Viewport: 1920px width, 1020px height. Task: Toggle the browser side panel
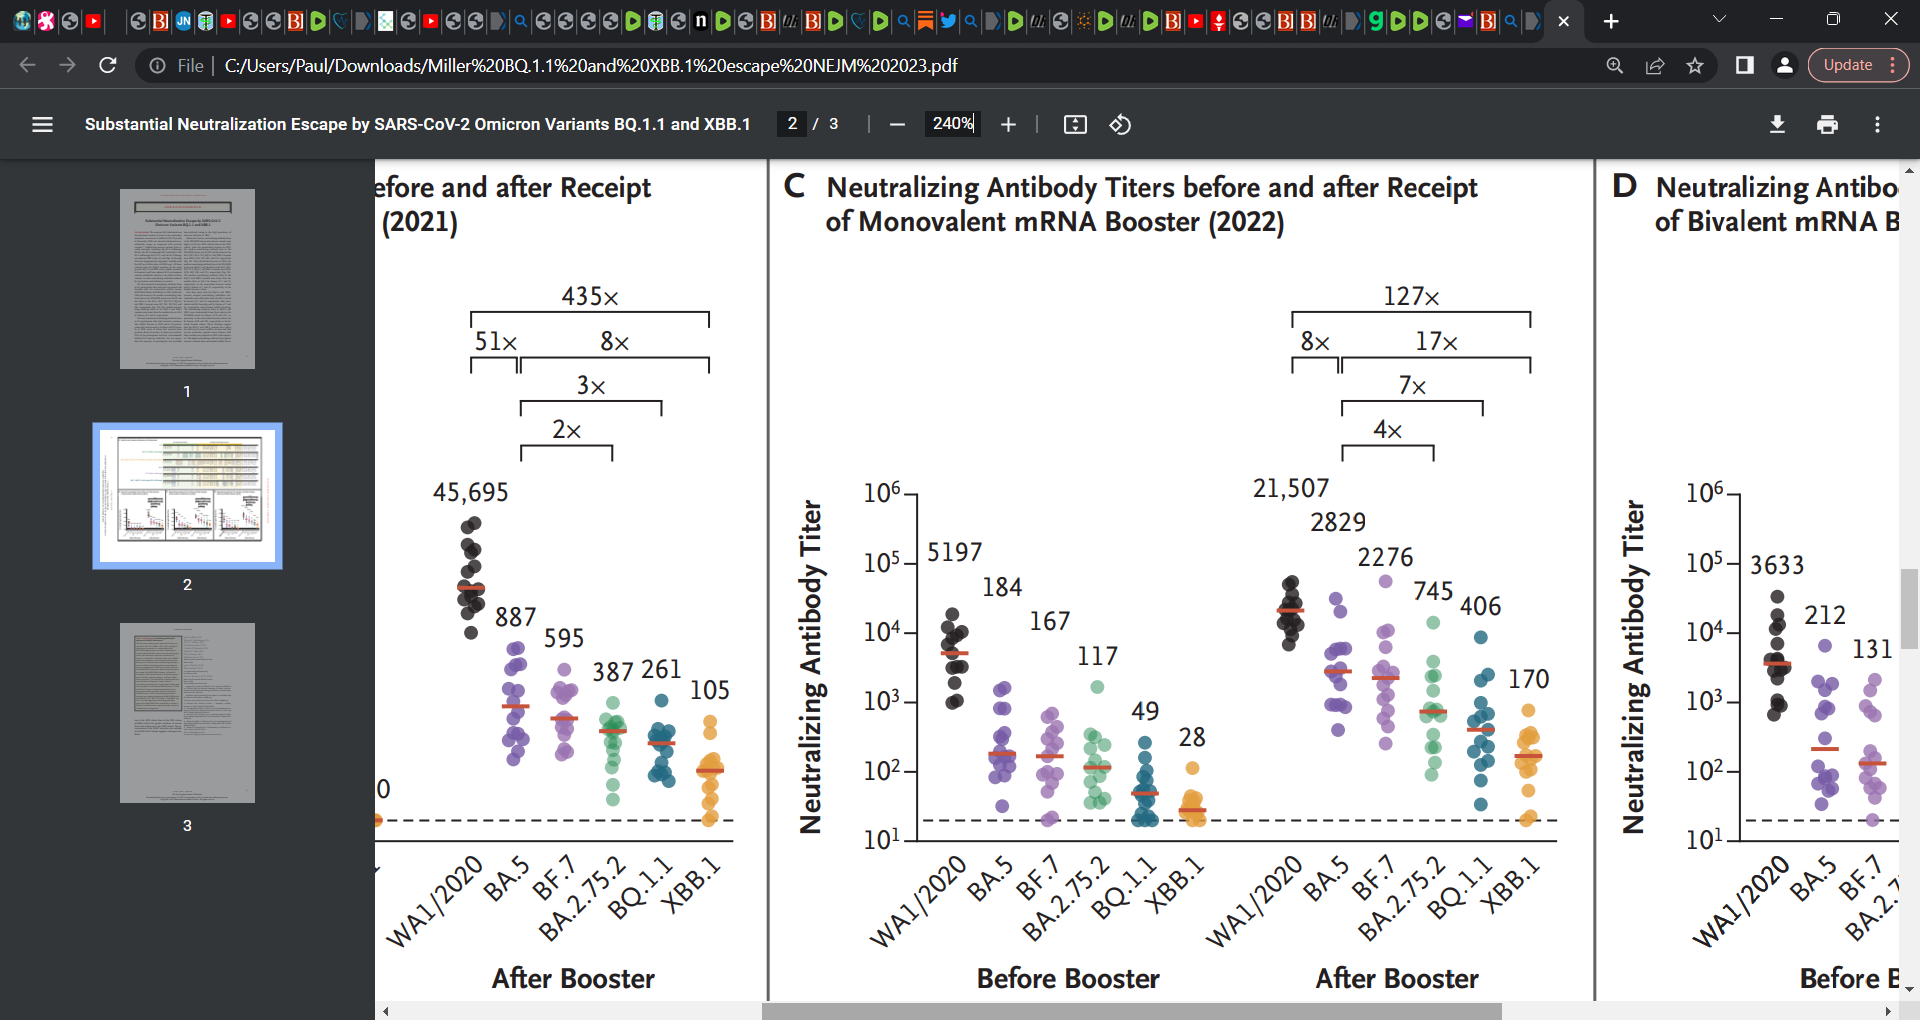[1744, 65]
